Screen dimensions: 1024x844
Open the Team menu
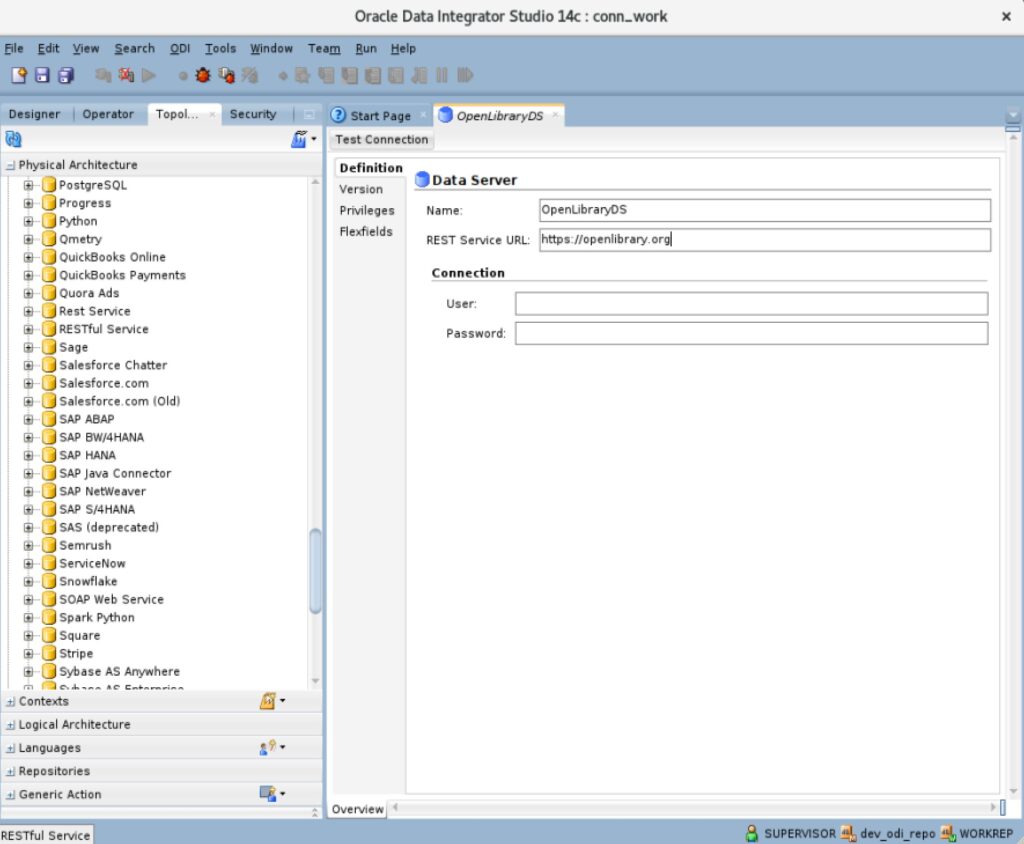pos(324,48)
